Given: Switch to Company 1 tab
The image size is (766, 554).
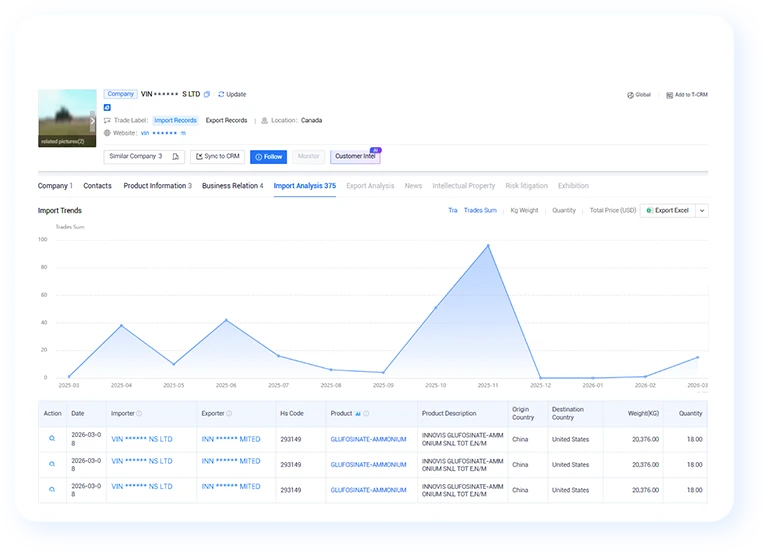Looking at the screenshot, I should point(55,186).
